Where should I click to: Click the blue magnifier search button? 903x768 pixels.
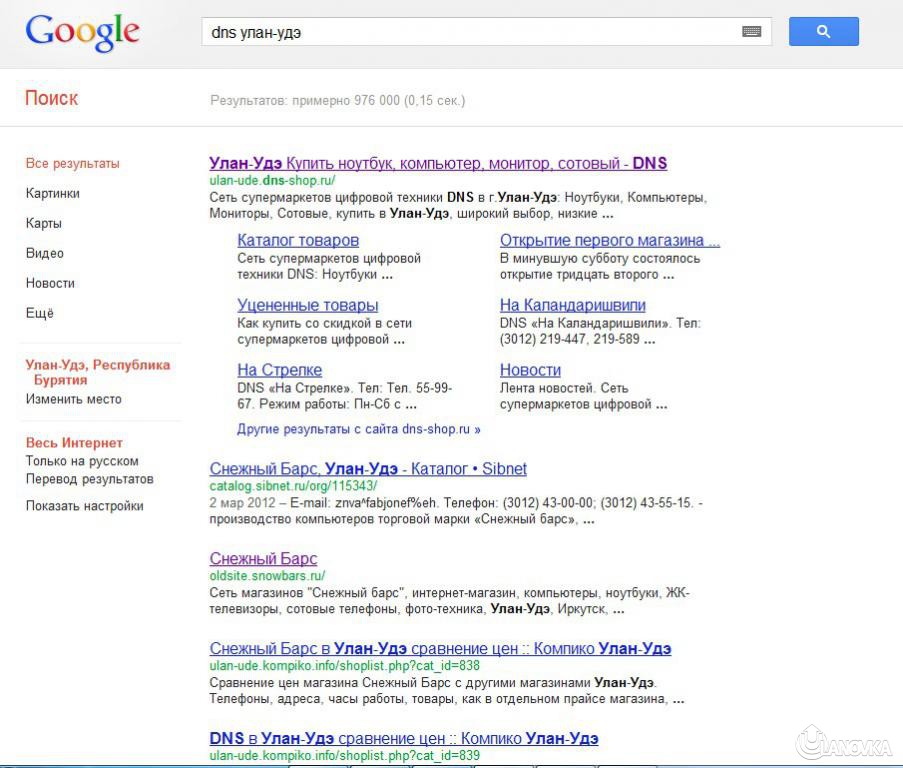(824, 32)
